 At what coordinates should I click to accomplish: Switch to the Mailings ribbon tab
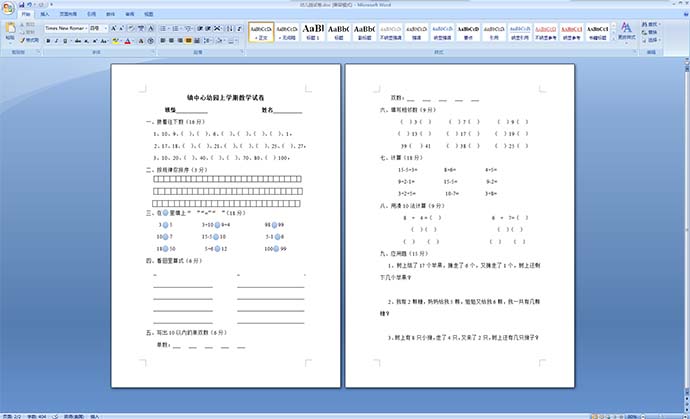(110, 14)
